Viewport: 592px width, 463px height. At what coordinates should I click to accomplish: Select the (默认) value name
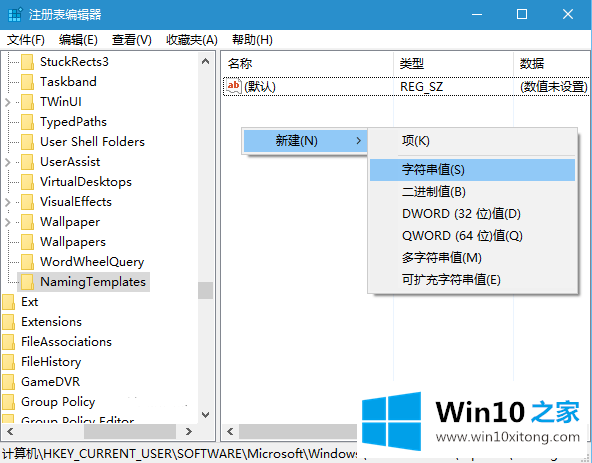(x=260, y=87)
